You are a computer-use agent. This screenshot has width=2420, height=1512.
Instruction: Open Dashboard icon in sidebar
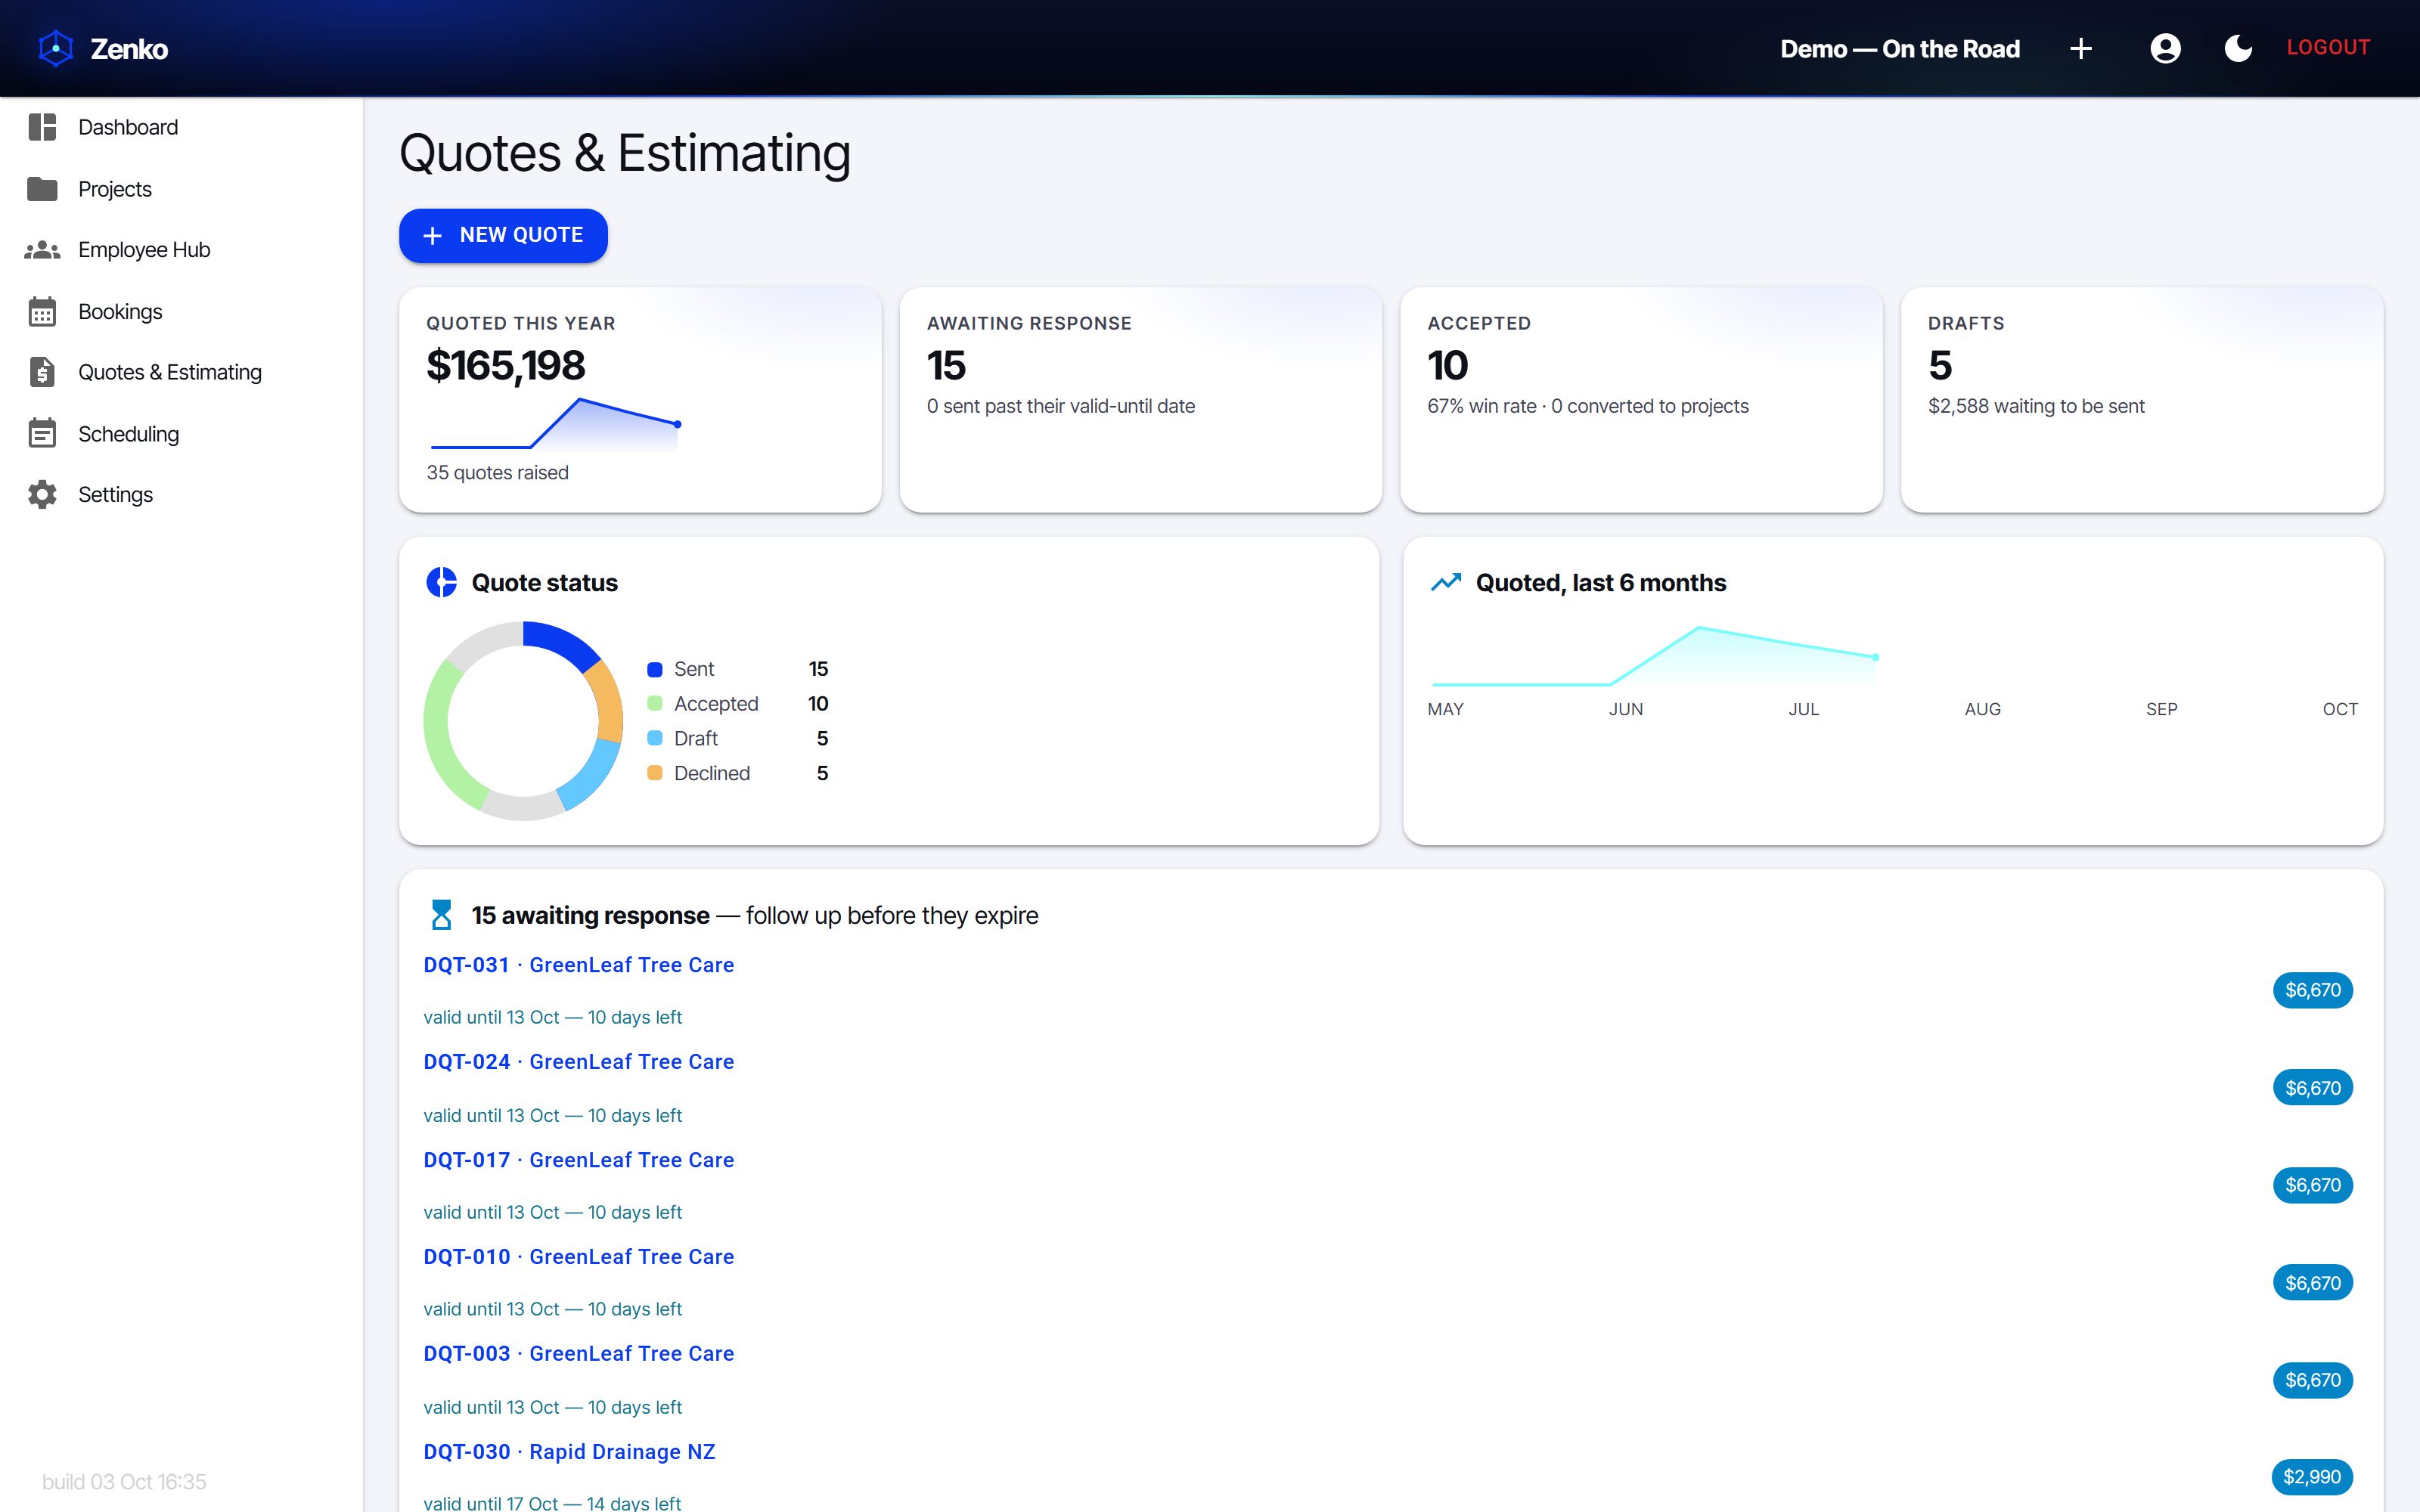[x=42, y=127]
